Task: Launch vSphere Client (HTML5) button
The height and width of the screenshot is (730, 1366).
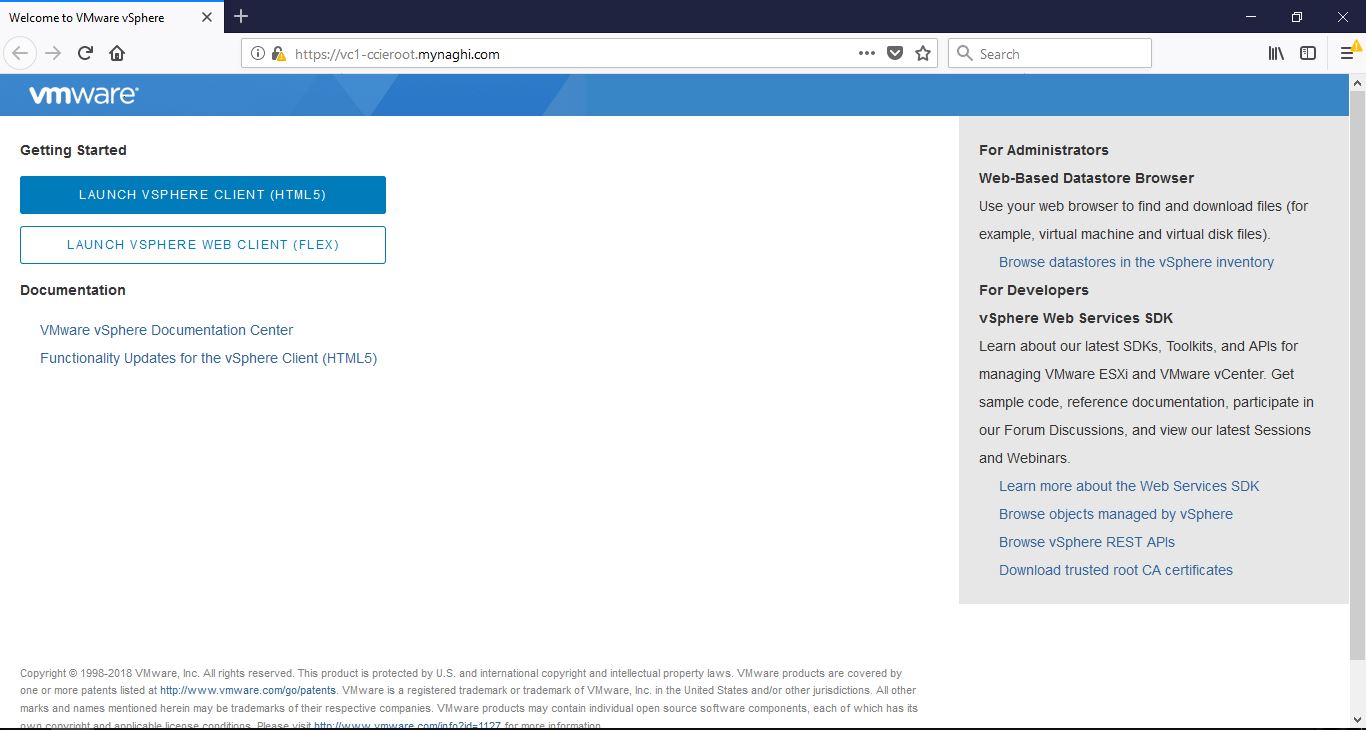Action: 203,195
